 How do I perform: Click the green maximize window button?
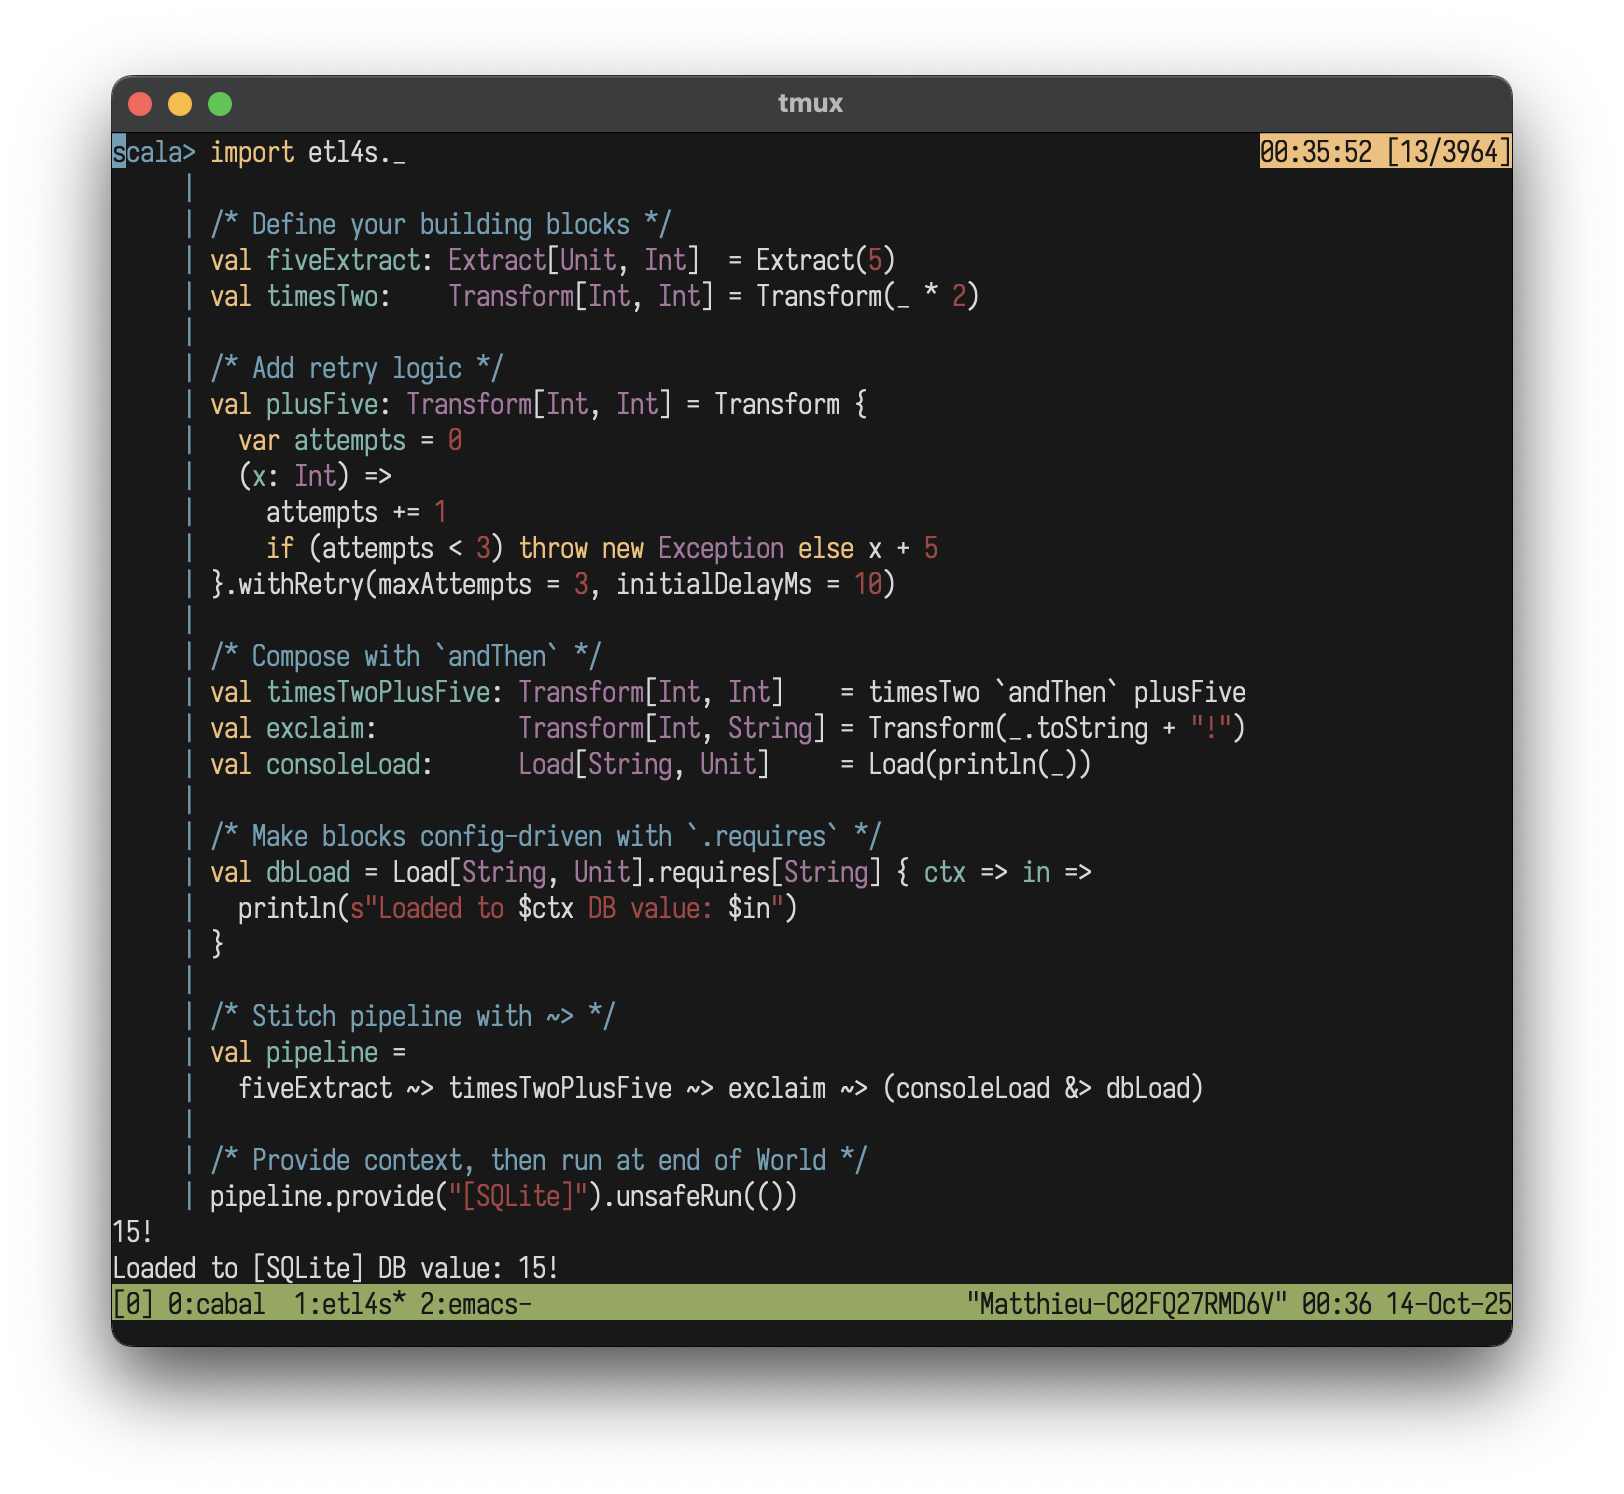coord(220,104)
